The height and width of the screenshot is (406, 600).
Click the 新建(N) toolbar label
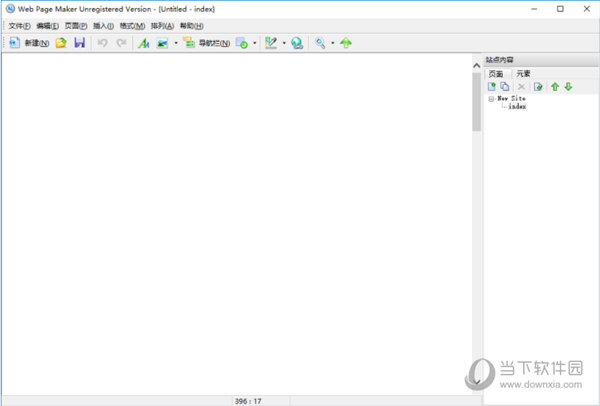(37, 43)
